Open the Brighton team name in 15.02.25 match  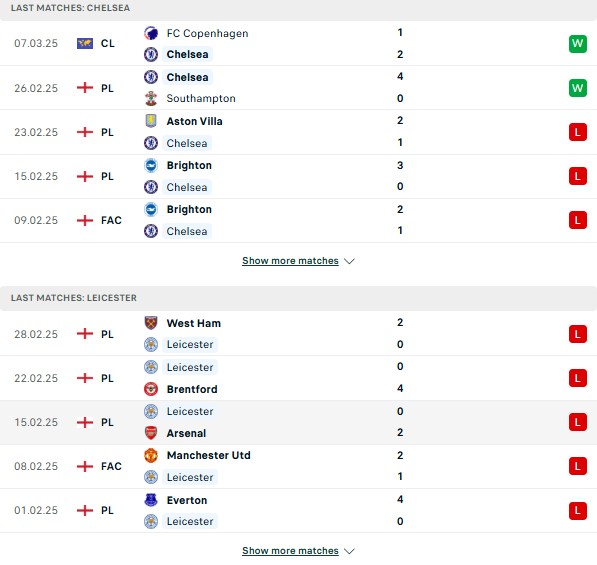189,165
